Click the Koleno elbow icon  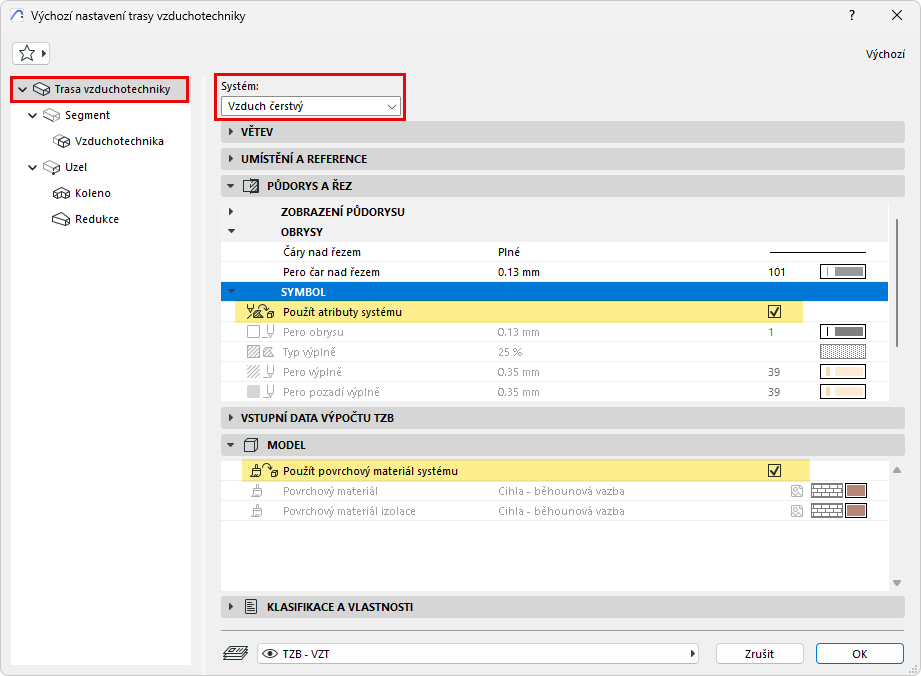click(61, 193)
